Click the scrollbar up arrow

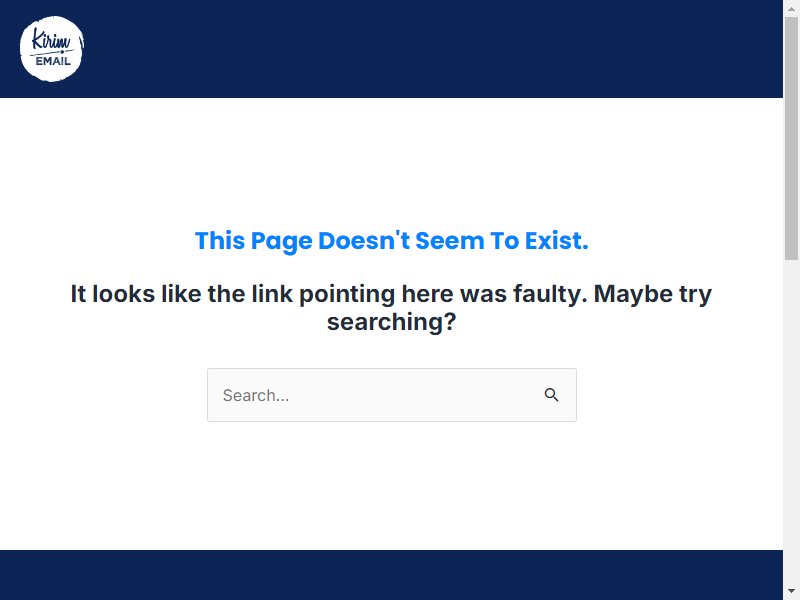coord(791,8)
